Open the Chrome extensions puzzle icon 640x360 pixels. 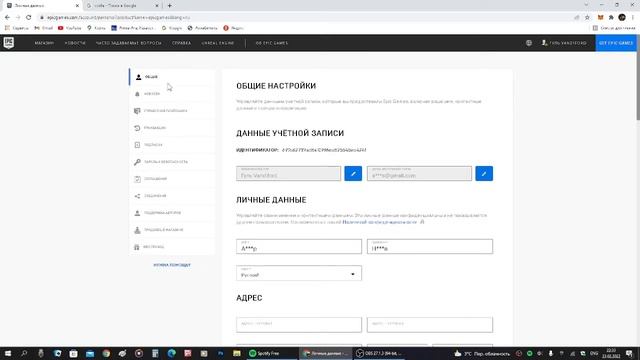coord(611,18)
